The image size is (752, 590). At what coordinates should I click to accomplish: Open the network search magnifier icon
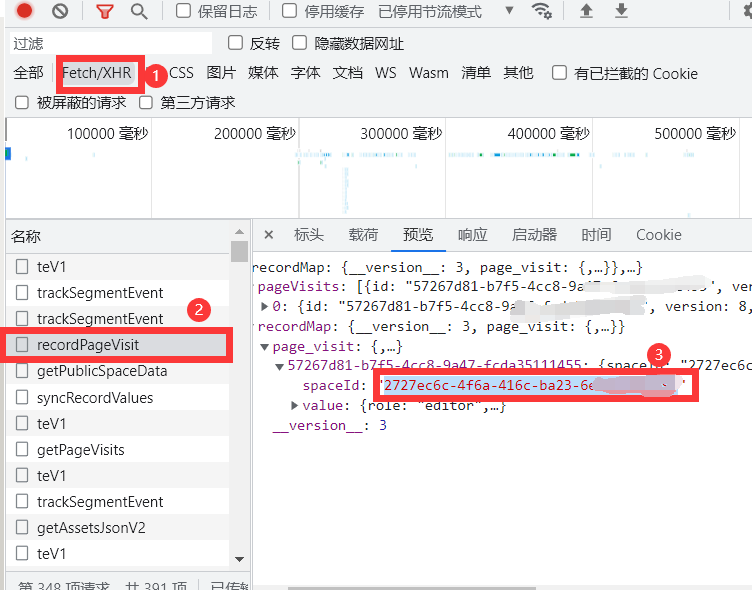click(x=139, y=12)
